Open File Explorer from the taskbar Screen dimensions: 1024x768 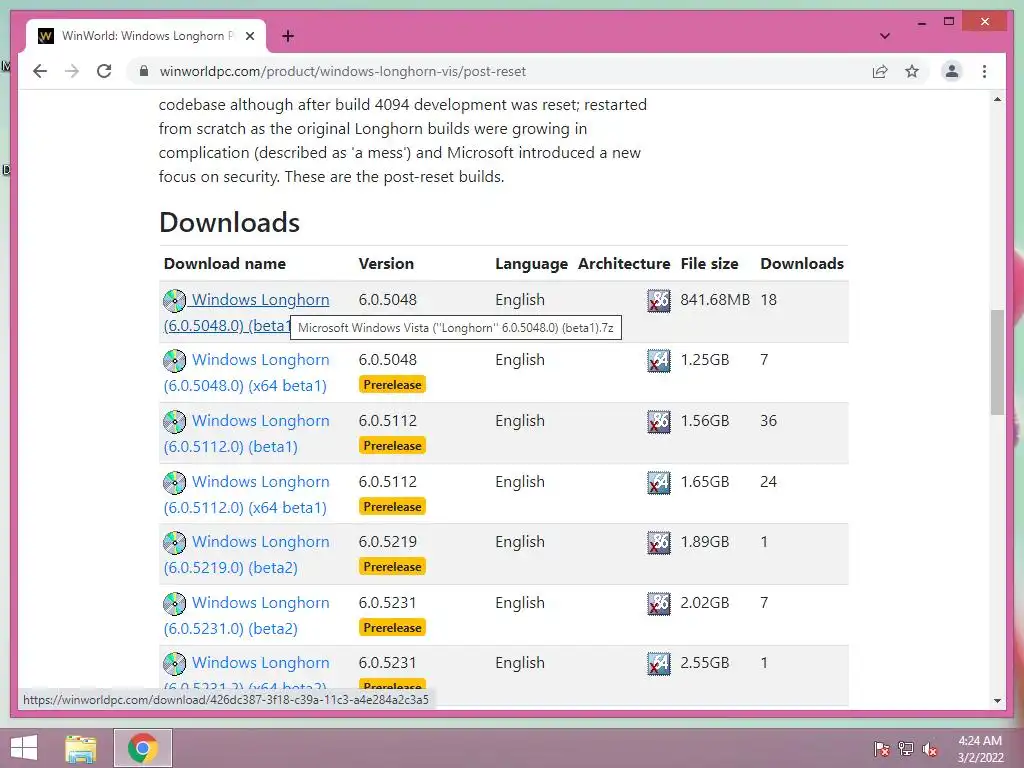[81, 748]
